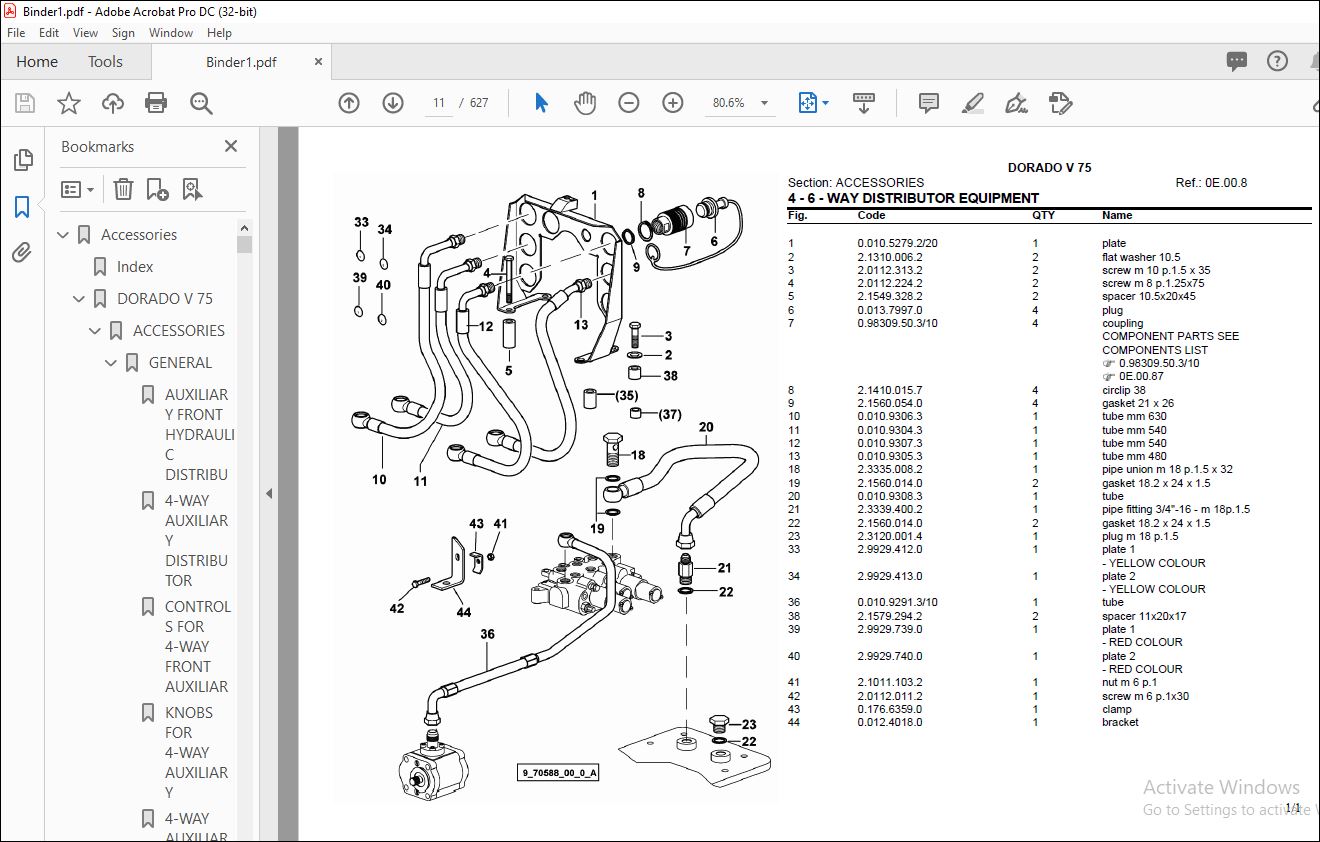Open 4-WAY AUXILIARY DISTRIBUTOR bookmark
Image resolution: width=1320 pixels, height=842 pixels.
pos(197,541)
